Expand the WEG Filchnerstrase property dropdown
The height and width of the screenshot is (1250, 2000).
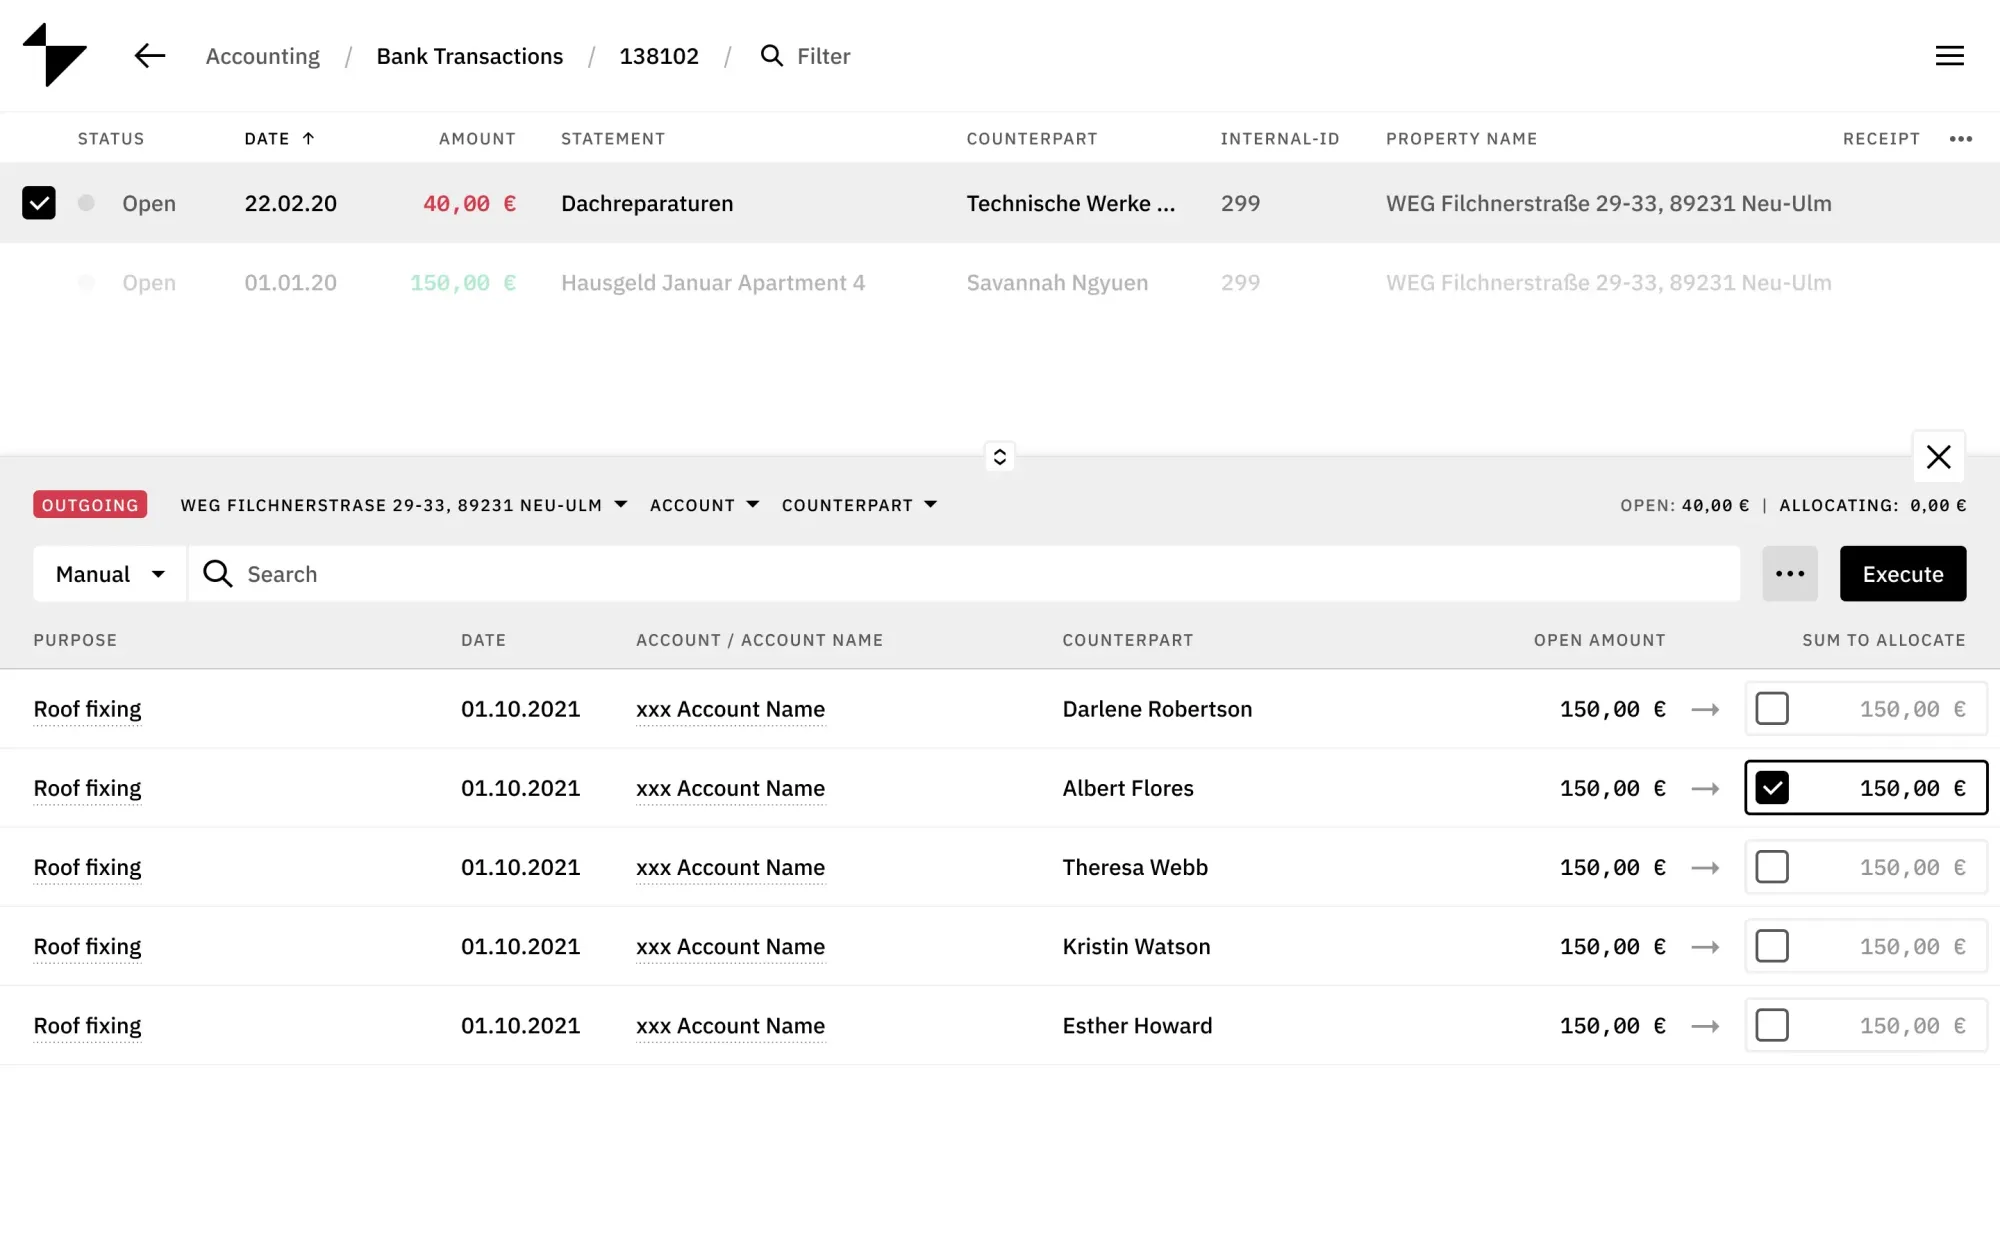click(403, 505)
